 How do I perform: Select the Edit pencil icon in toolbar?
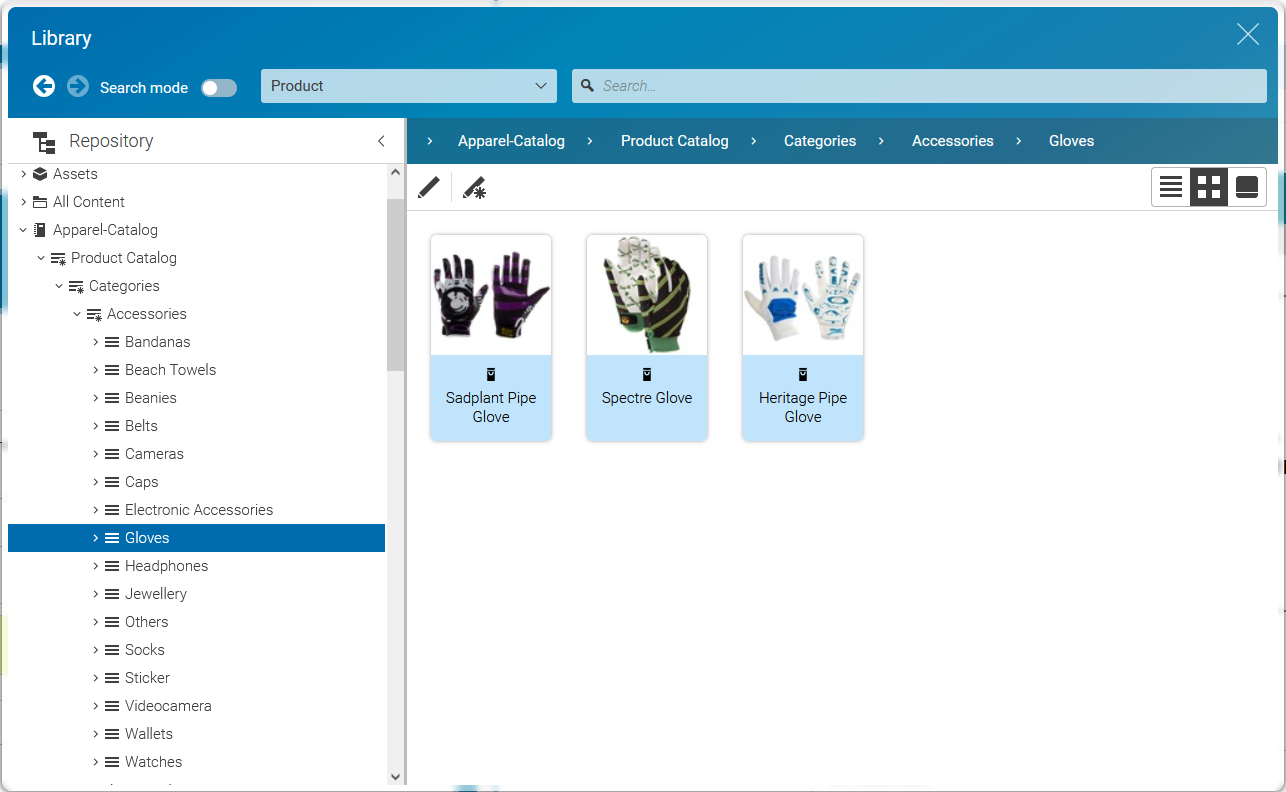coord(428,187)
